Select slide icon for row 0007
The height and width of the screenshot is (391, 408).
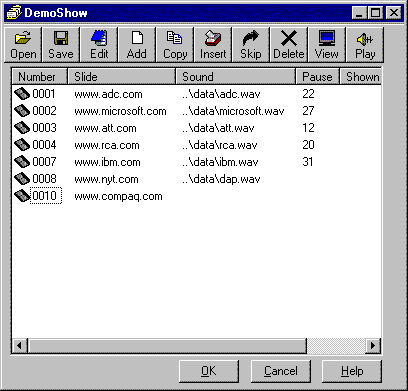click(22, 162)
